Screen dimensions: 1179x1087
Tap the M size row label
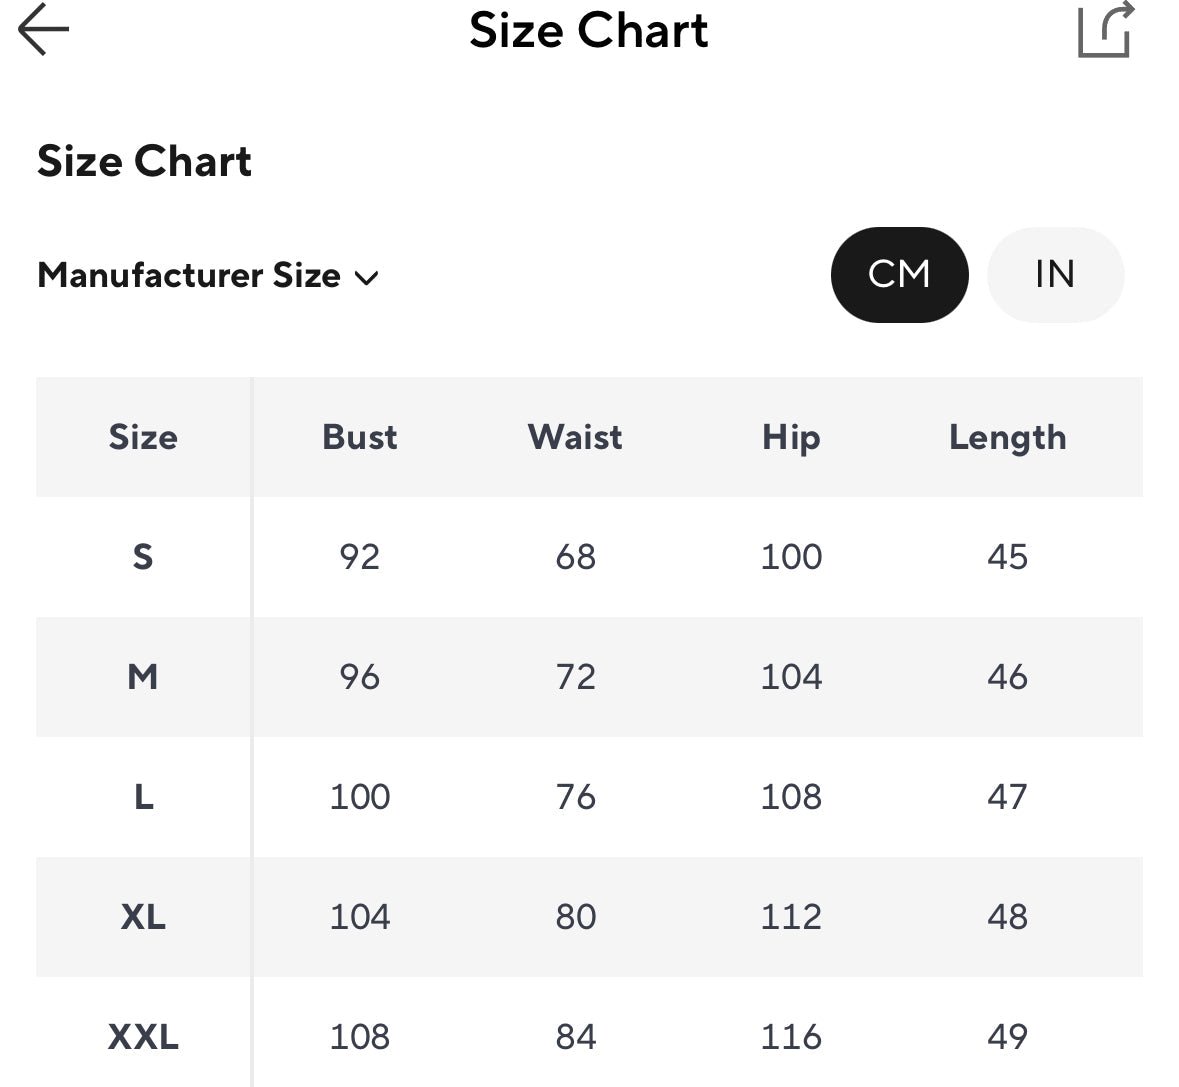tap(143, 677)
